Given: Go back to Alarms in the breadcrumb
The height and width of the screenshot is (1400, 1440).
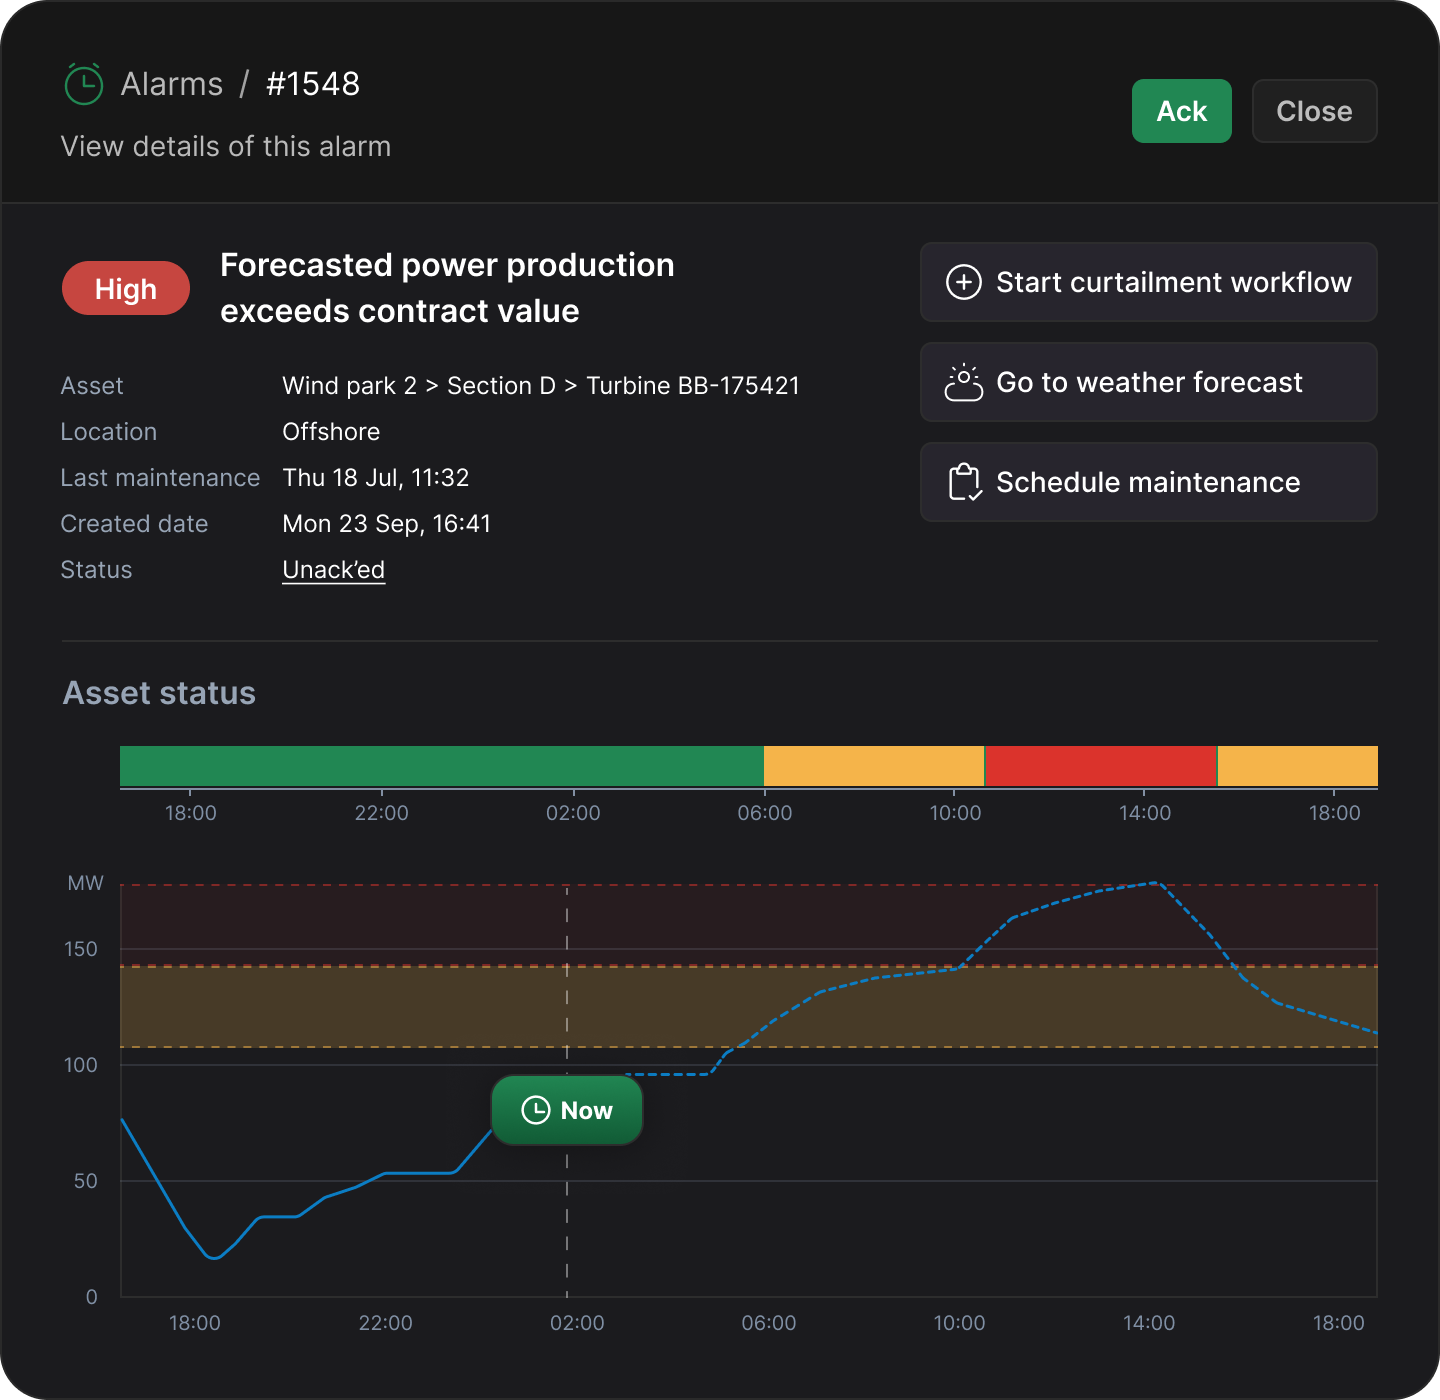Looking at the screenshot, I should tap(172, 84).
